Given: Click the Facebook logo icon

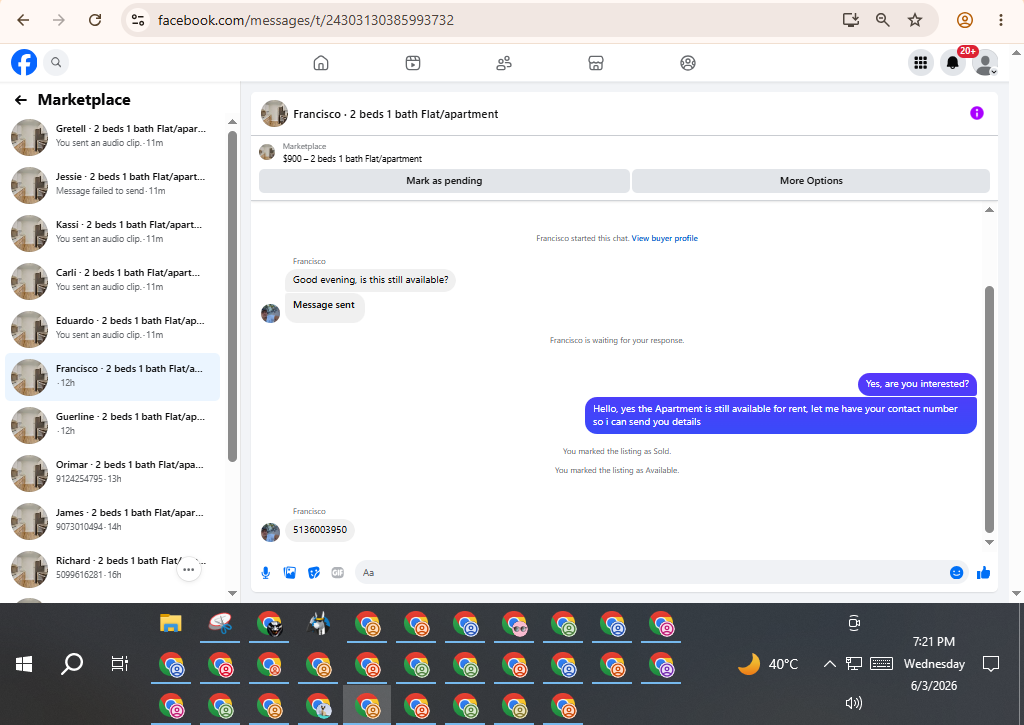Looking at the screenshot, I should pos(24,63).
